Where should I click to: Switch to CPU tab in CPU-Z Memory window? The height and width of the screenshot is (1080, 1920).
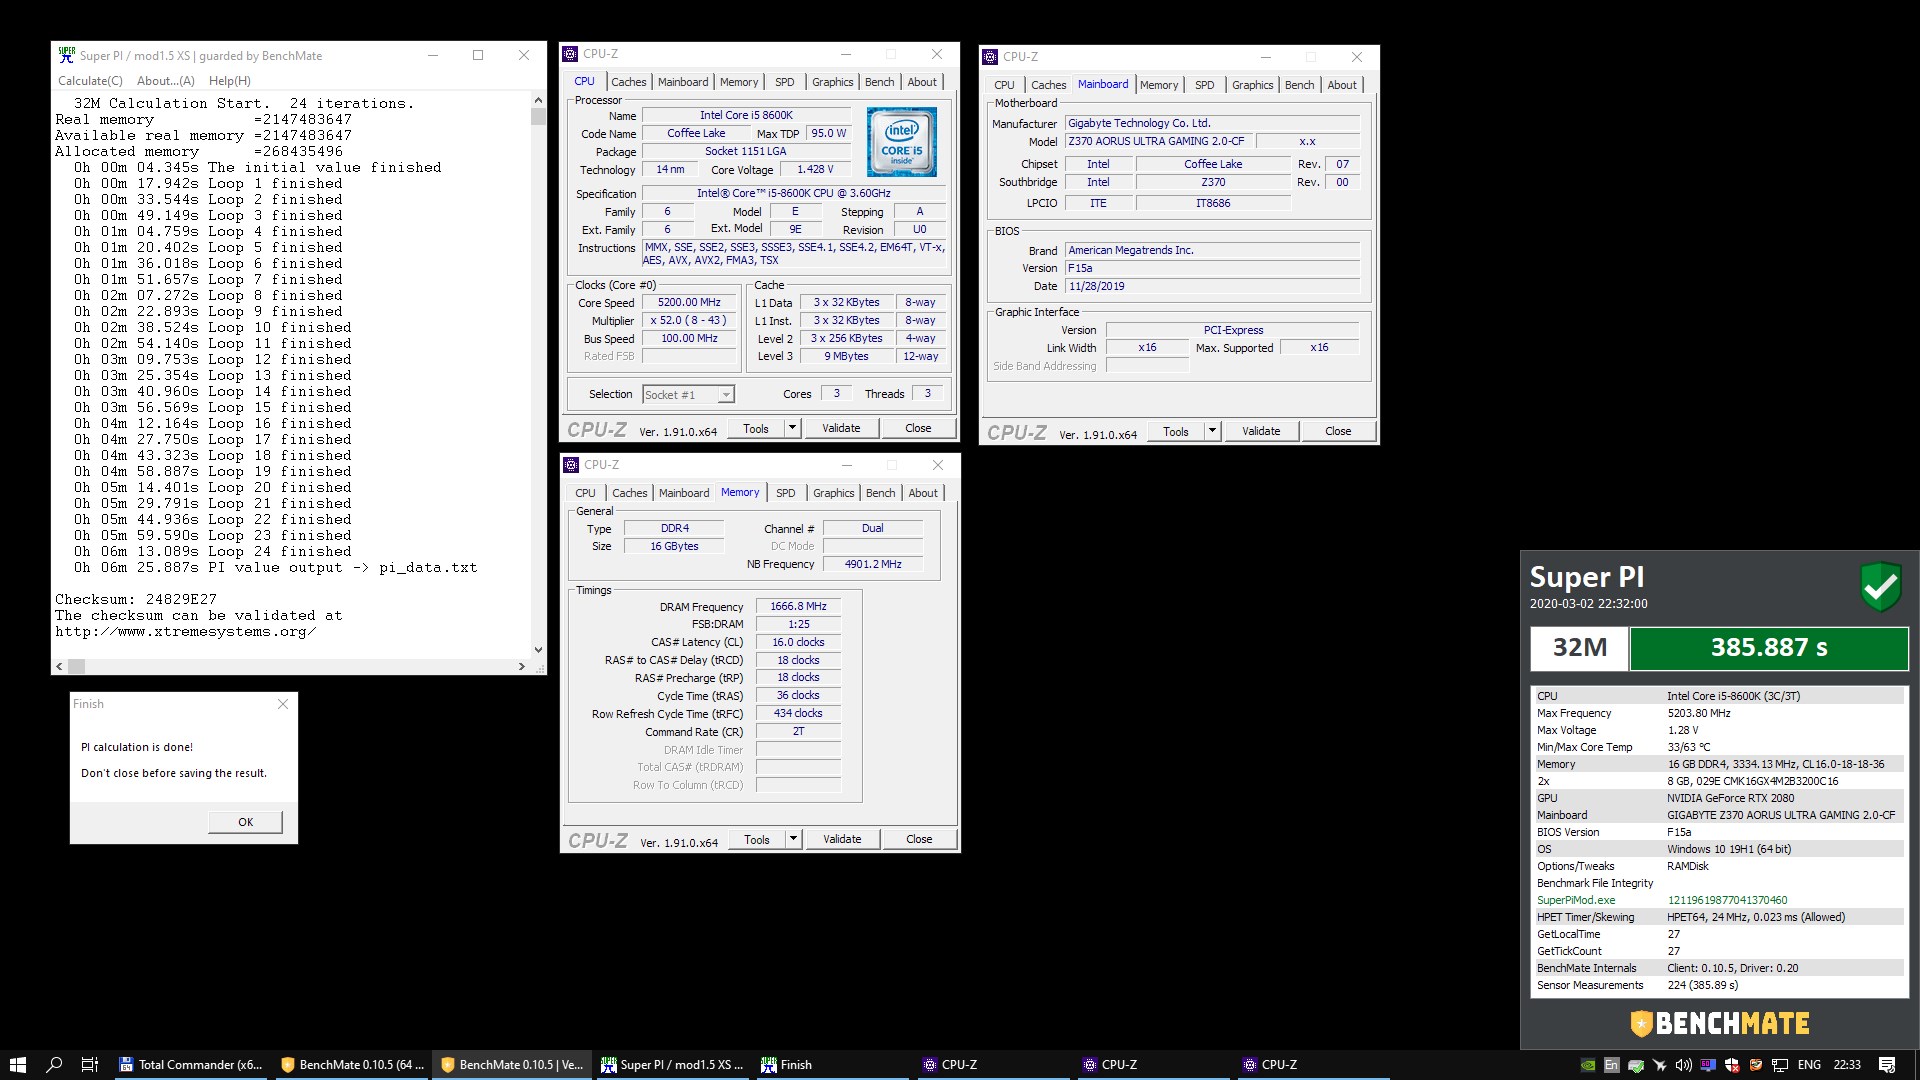[x=585, y=493]
